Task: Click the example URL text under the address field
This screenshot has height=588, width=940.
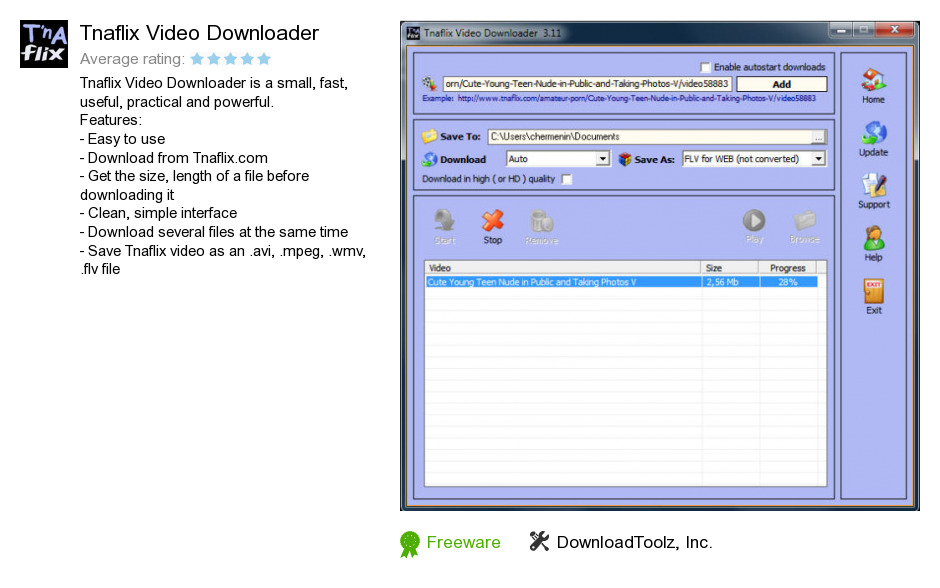Action: 619,98
